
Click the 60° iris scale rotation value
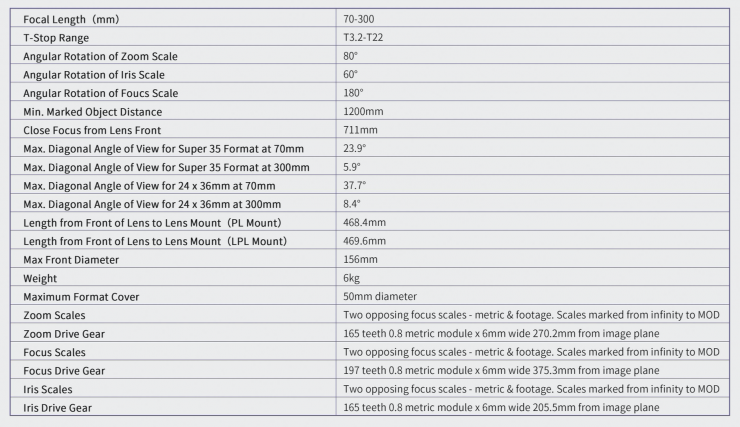[350, 74]
